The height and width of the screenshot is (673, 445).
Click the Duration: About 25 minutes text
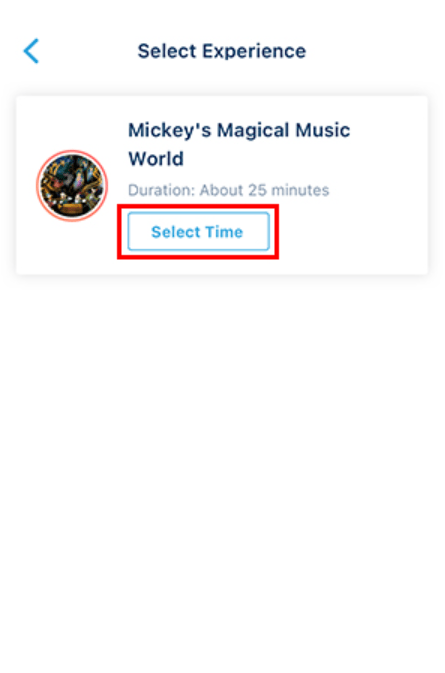point(229,190)
